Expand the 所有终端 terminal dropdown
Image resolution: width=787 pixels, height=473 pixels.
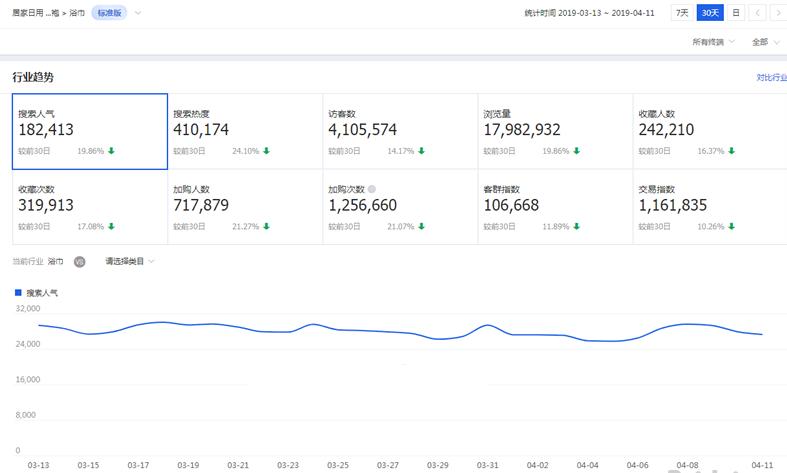(x=713, y=42)
